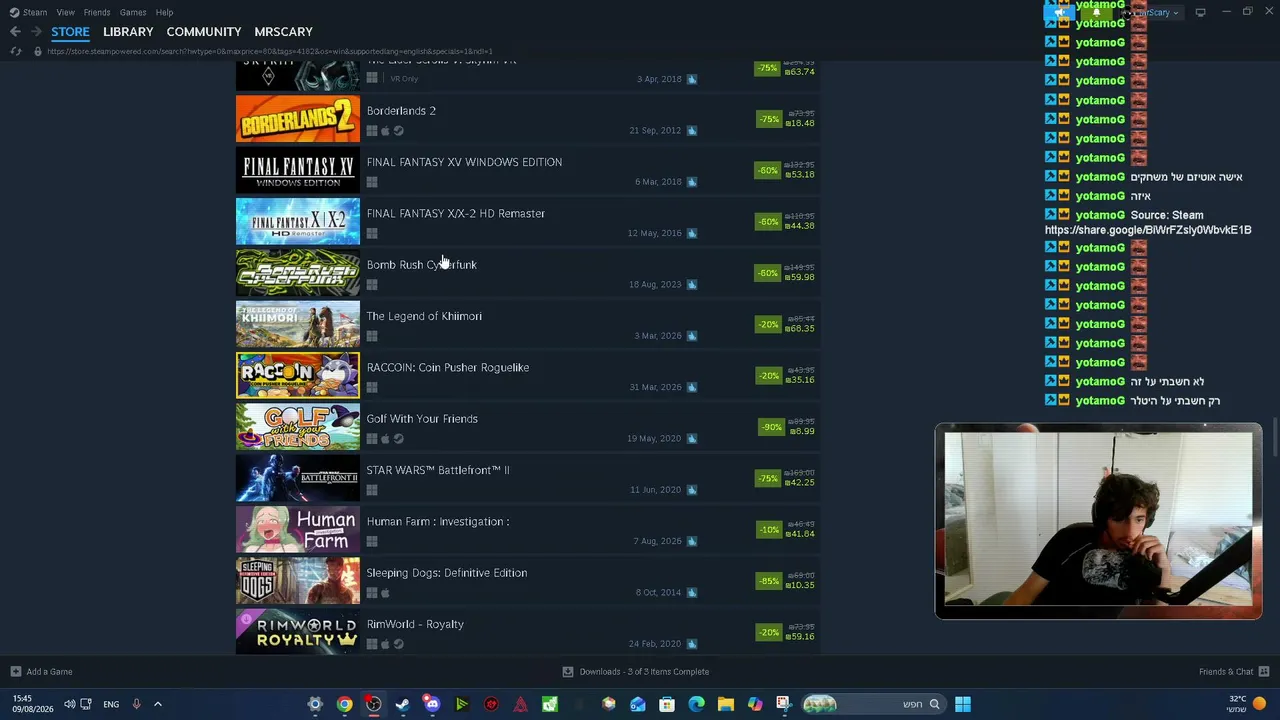Open RACCOIN: Coin Pusher Roguelike title
The width and height of the screenshot is (1280, 720).
pyautogui.click(x=448, y=367)
